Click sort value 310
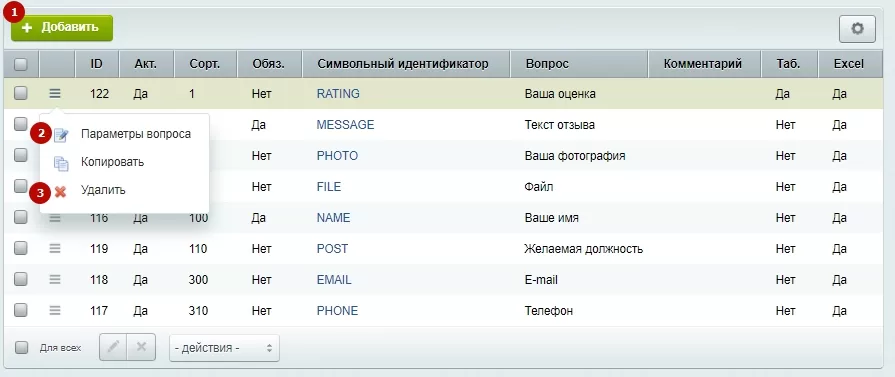895x377 pixels. tap(199, 311)
